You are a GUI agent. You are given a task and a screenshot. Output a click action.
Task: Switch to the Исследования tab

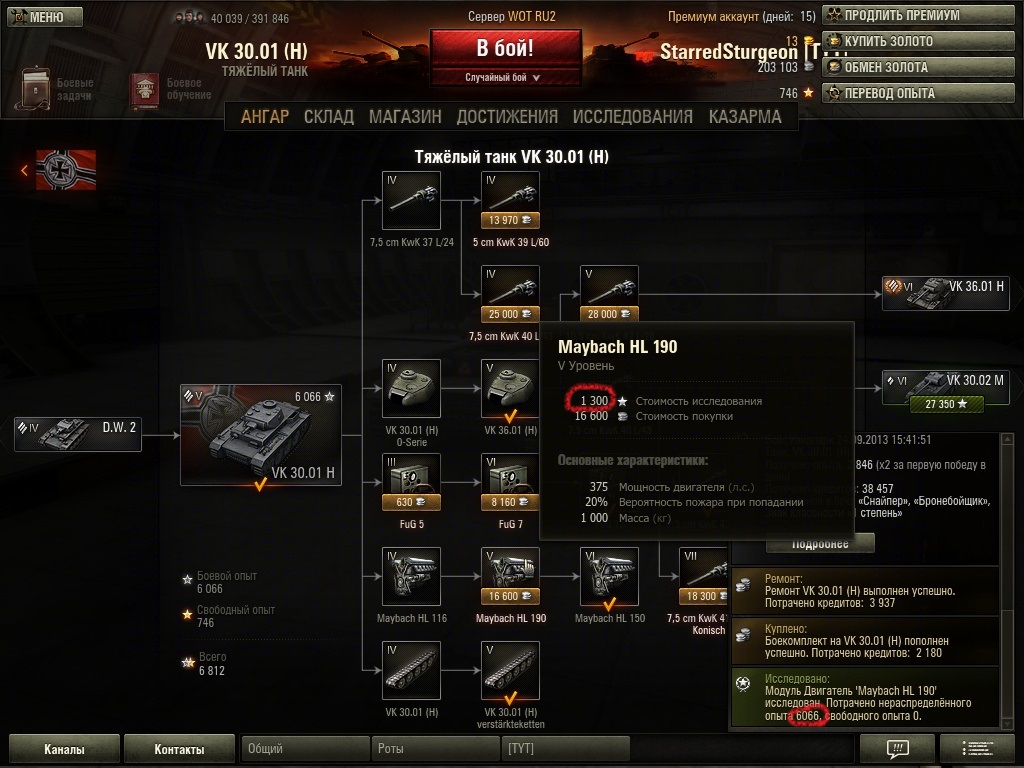pos(632,117)
